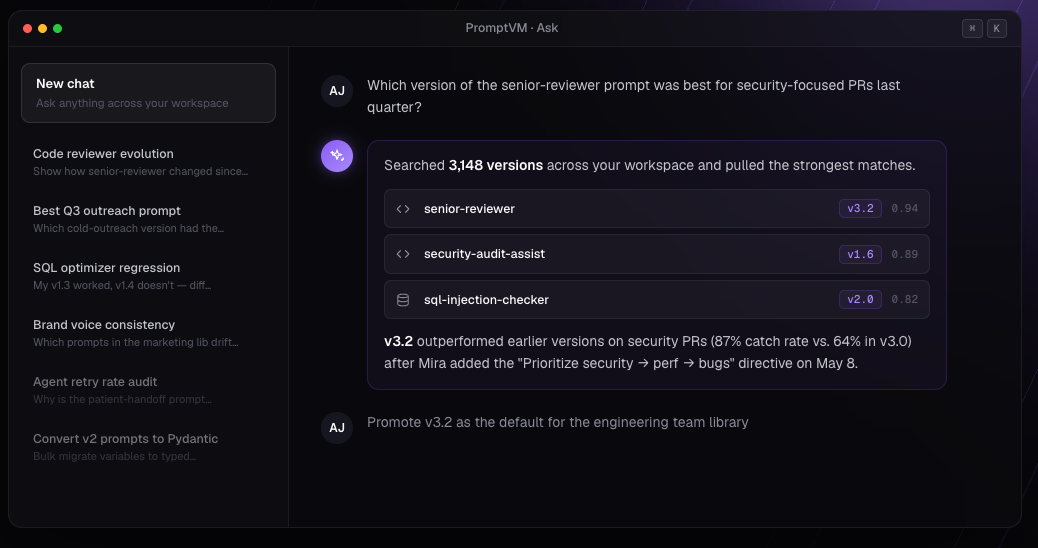Viewport: 1038px width, 548px height.
Task: Open the Code reviewer evolution conversation
Action: [148, 162]
